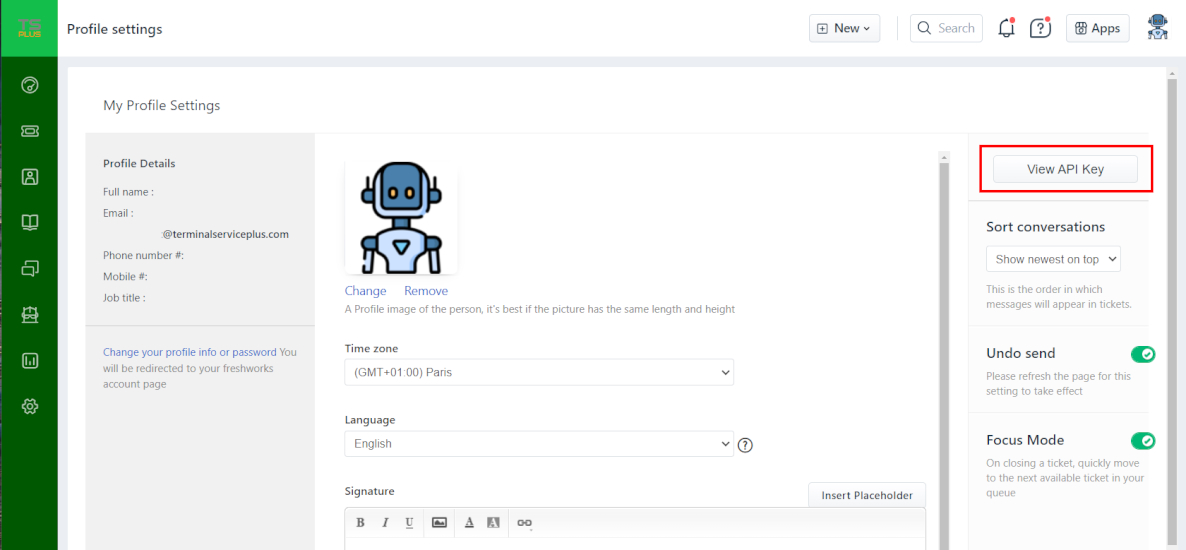The image size is (1186, 550).
Task: Open the Solutions book icon
Action: [30, 222]
